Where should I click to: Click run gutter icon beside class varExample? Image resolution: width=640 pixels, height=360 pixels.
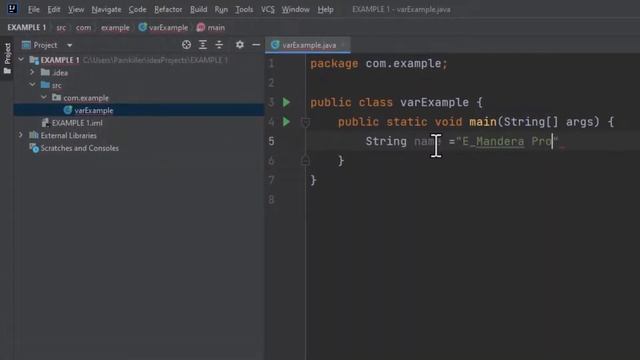[x=287, y=102]
